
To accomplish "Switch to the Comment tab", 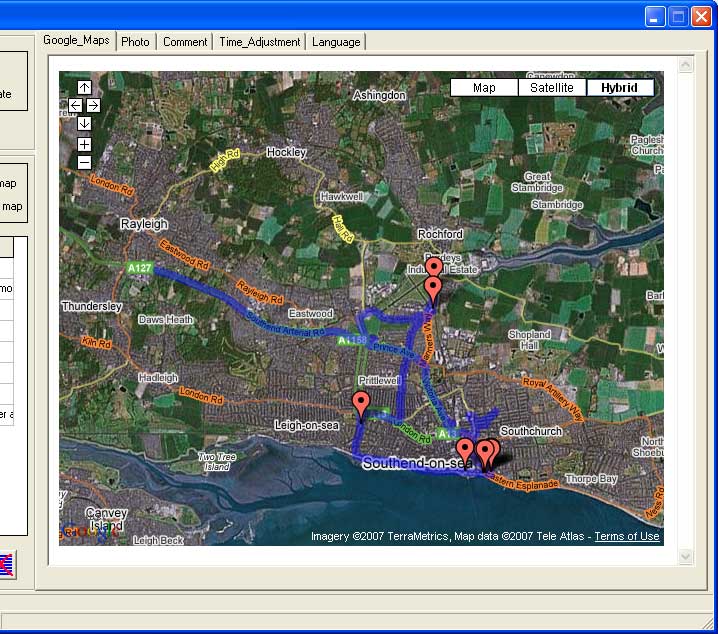I will pos(185,42).
